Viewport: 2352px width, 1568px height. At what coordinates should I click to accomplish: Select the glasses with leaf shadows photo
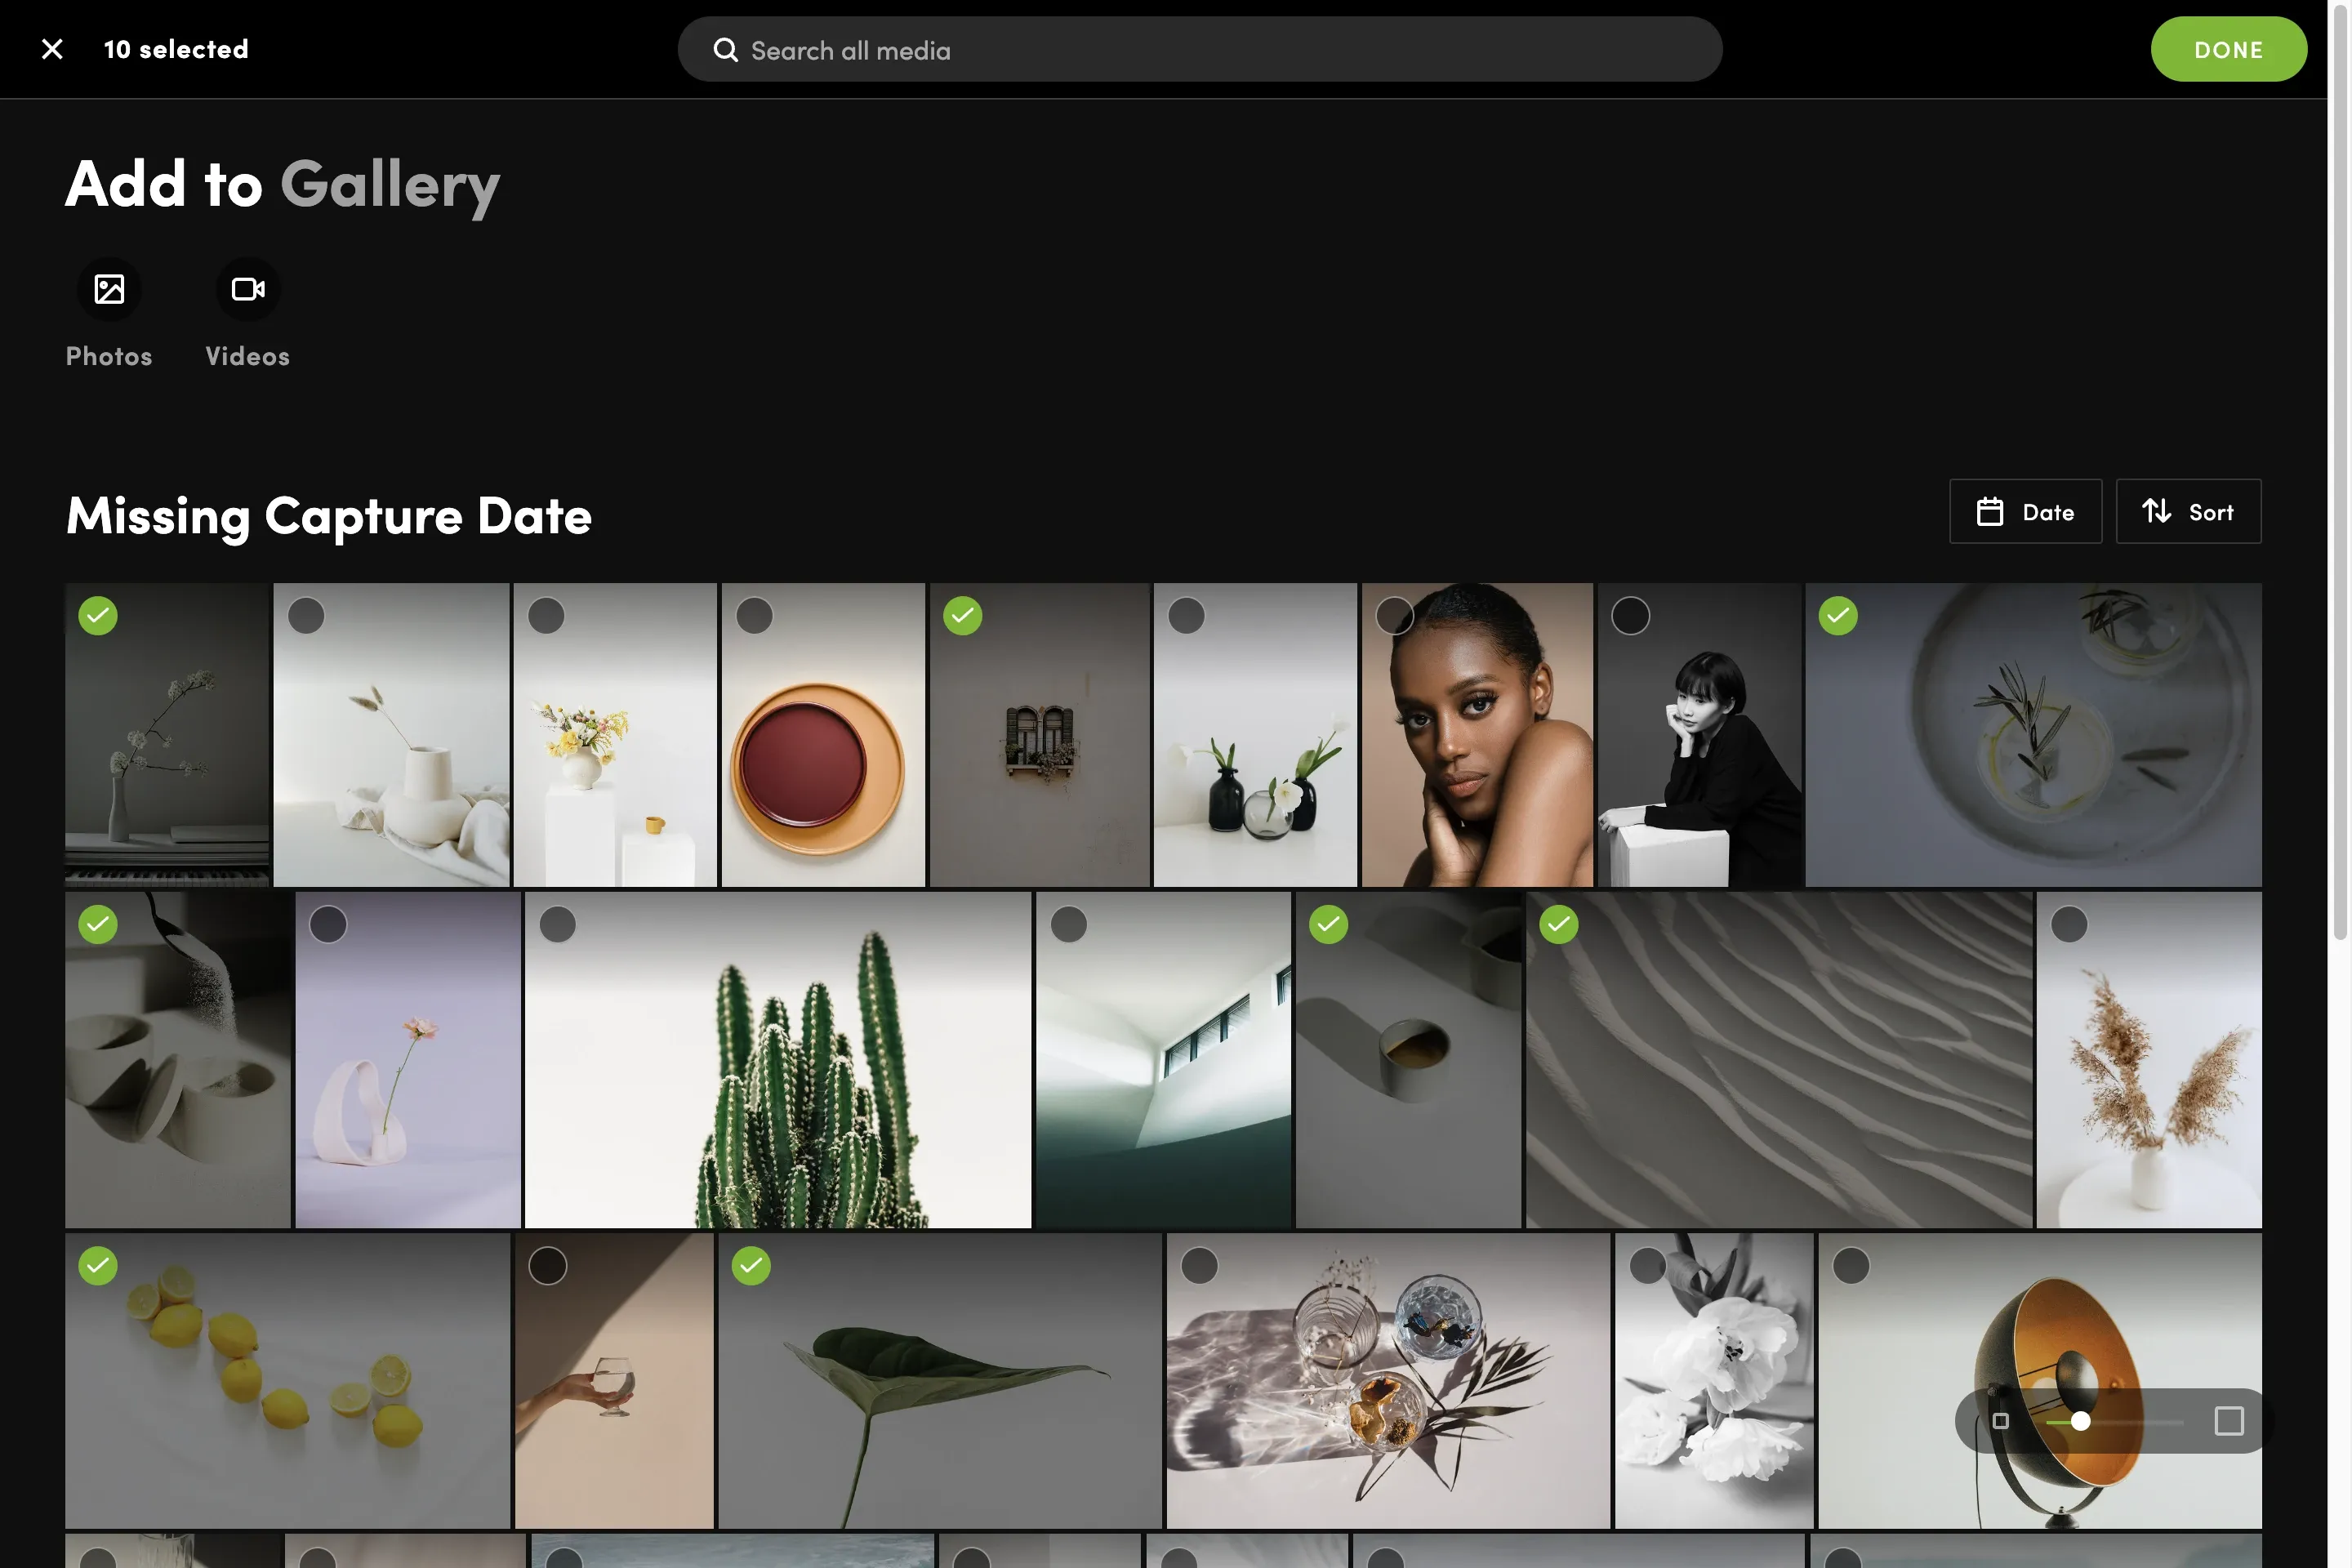[x=1199, y=1266]
